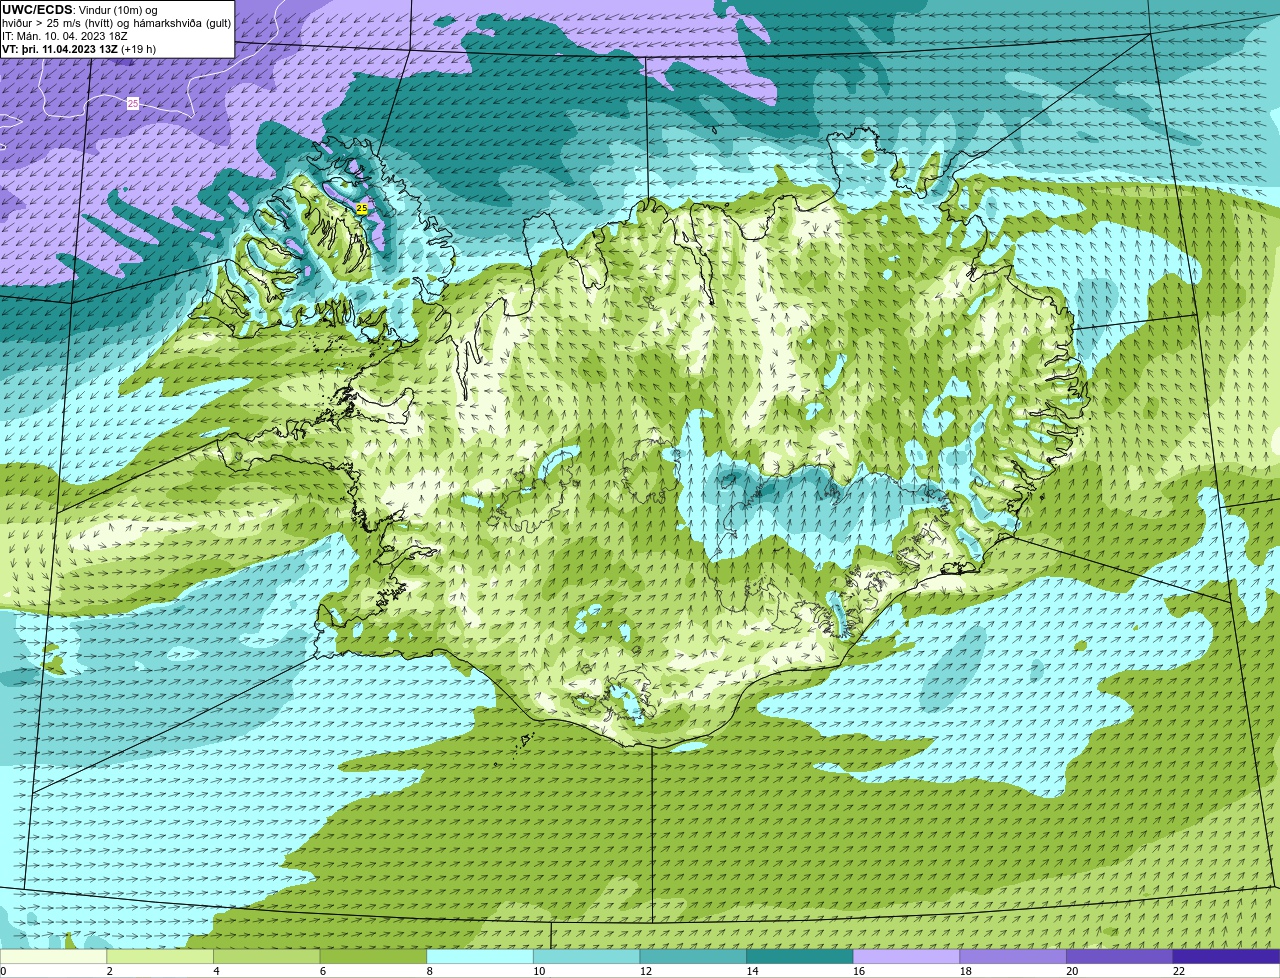Click the pale cyan 8–10 m/s legend swatch
This screenshot has height=978, width=1280.
[x=480, y=957]
